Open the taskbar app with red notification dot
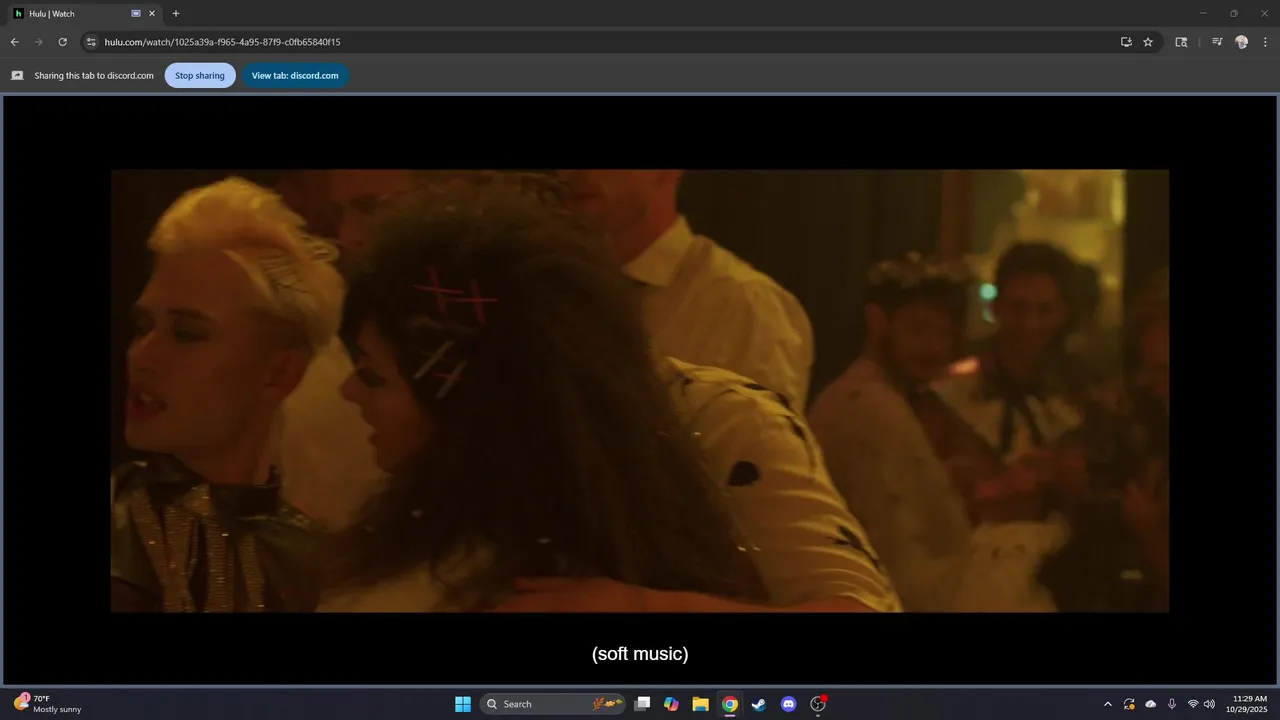Viewport: 1280px width, 720px height. [818, 704]
